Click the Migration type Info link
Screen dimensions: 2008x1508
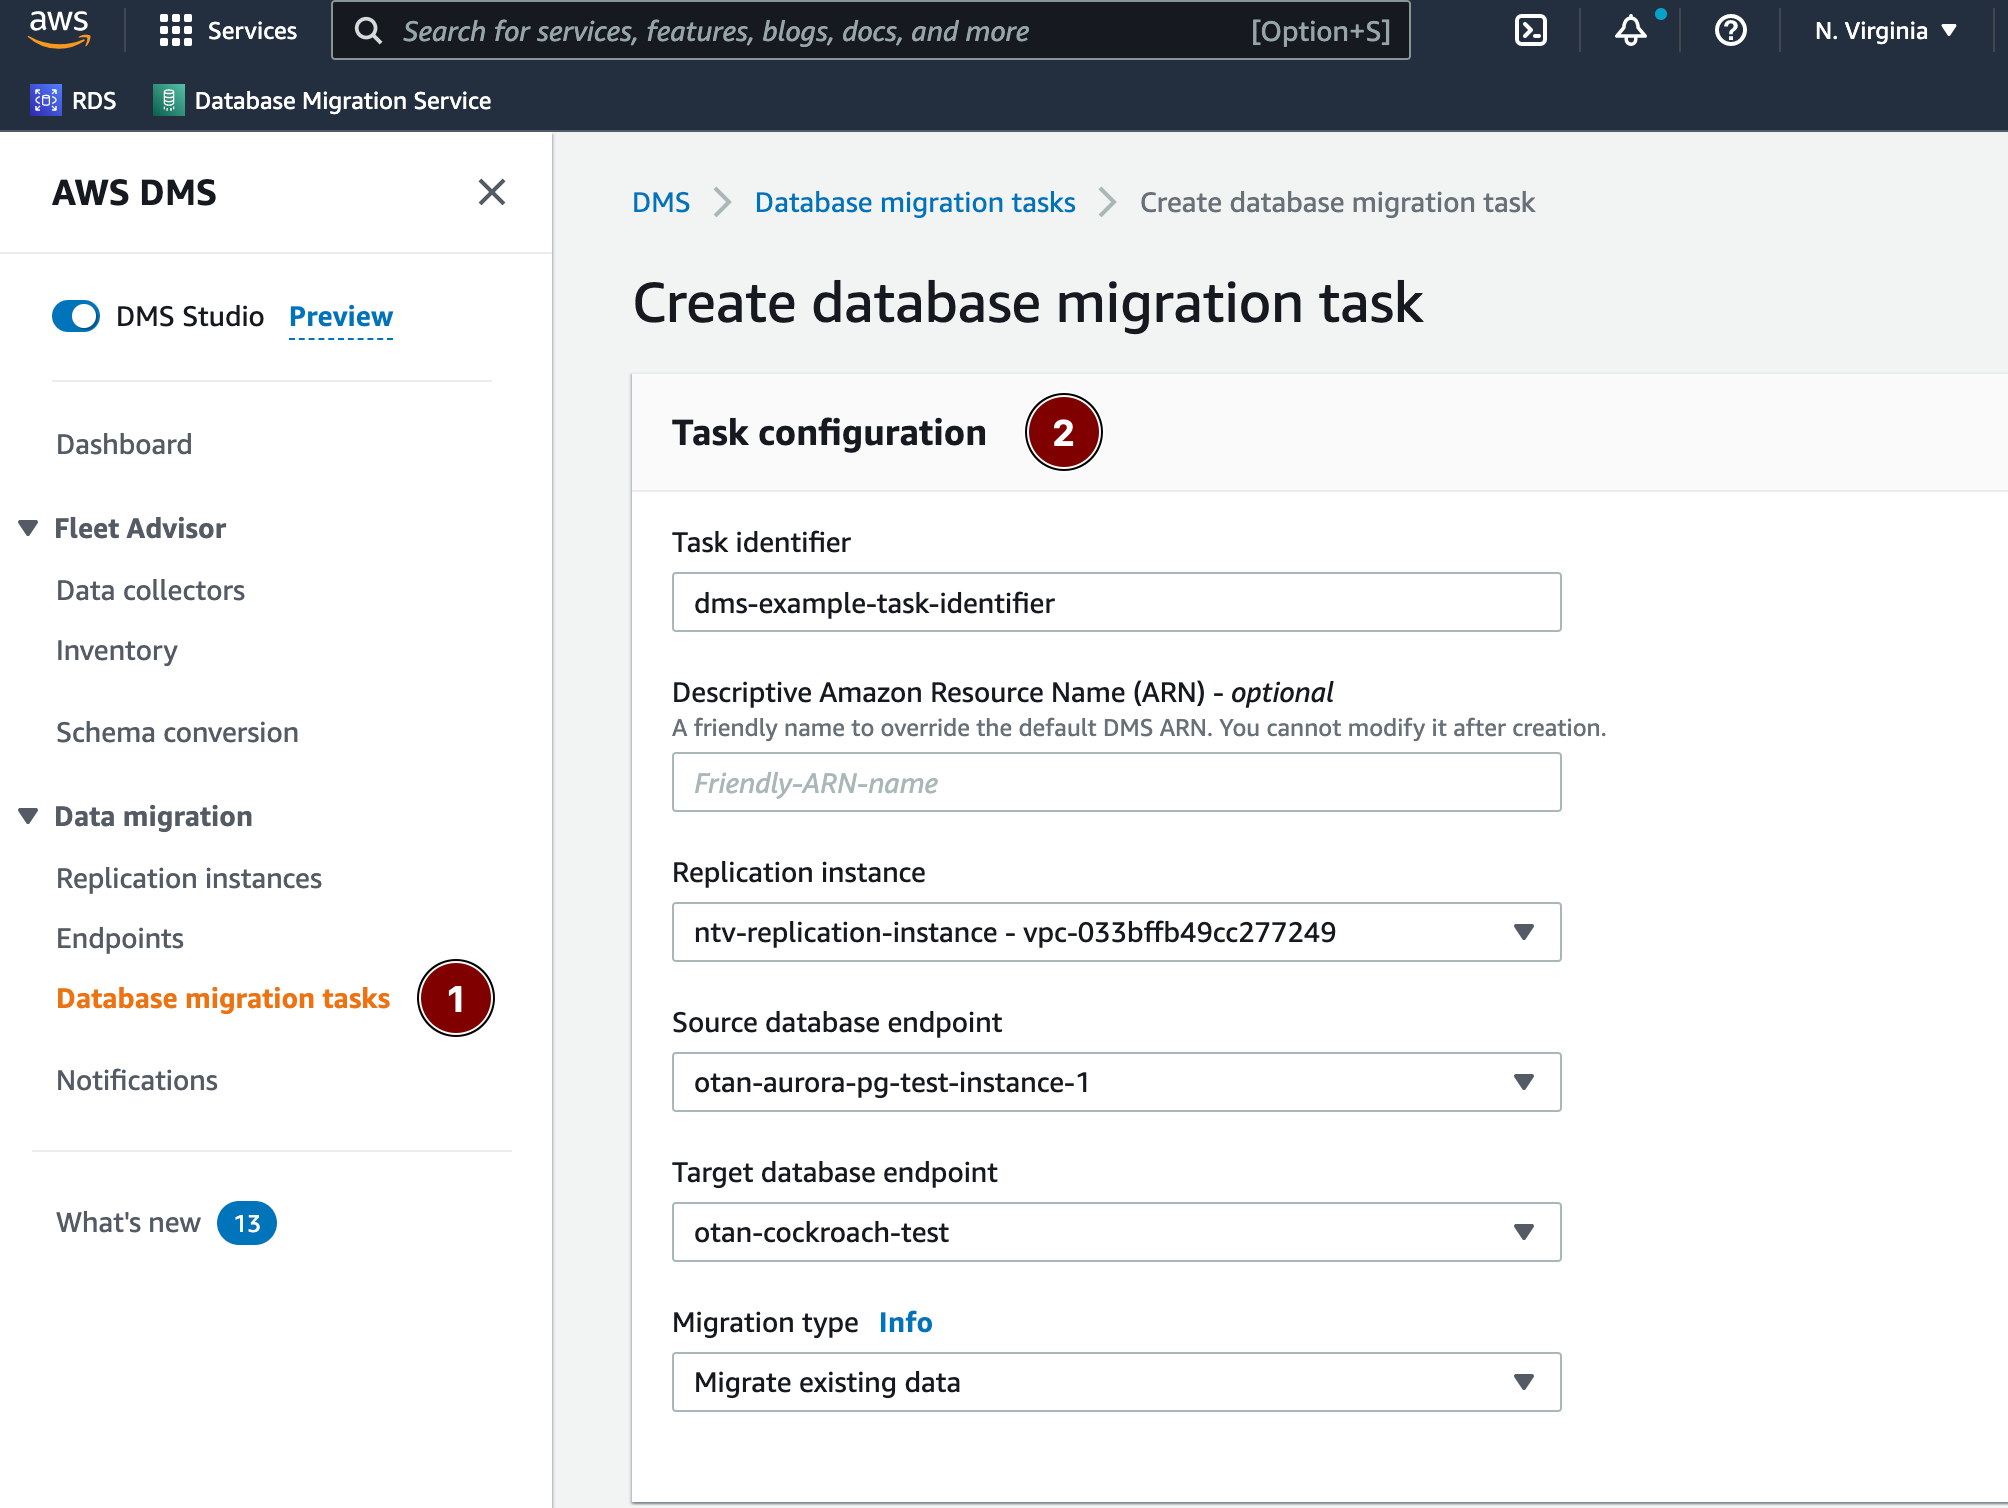906,1322
